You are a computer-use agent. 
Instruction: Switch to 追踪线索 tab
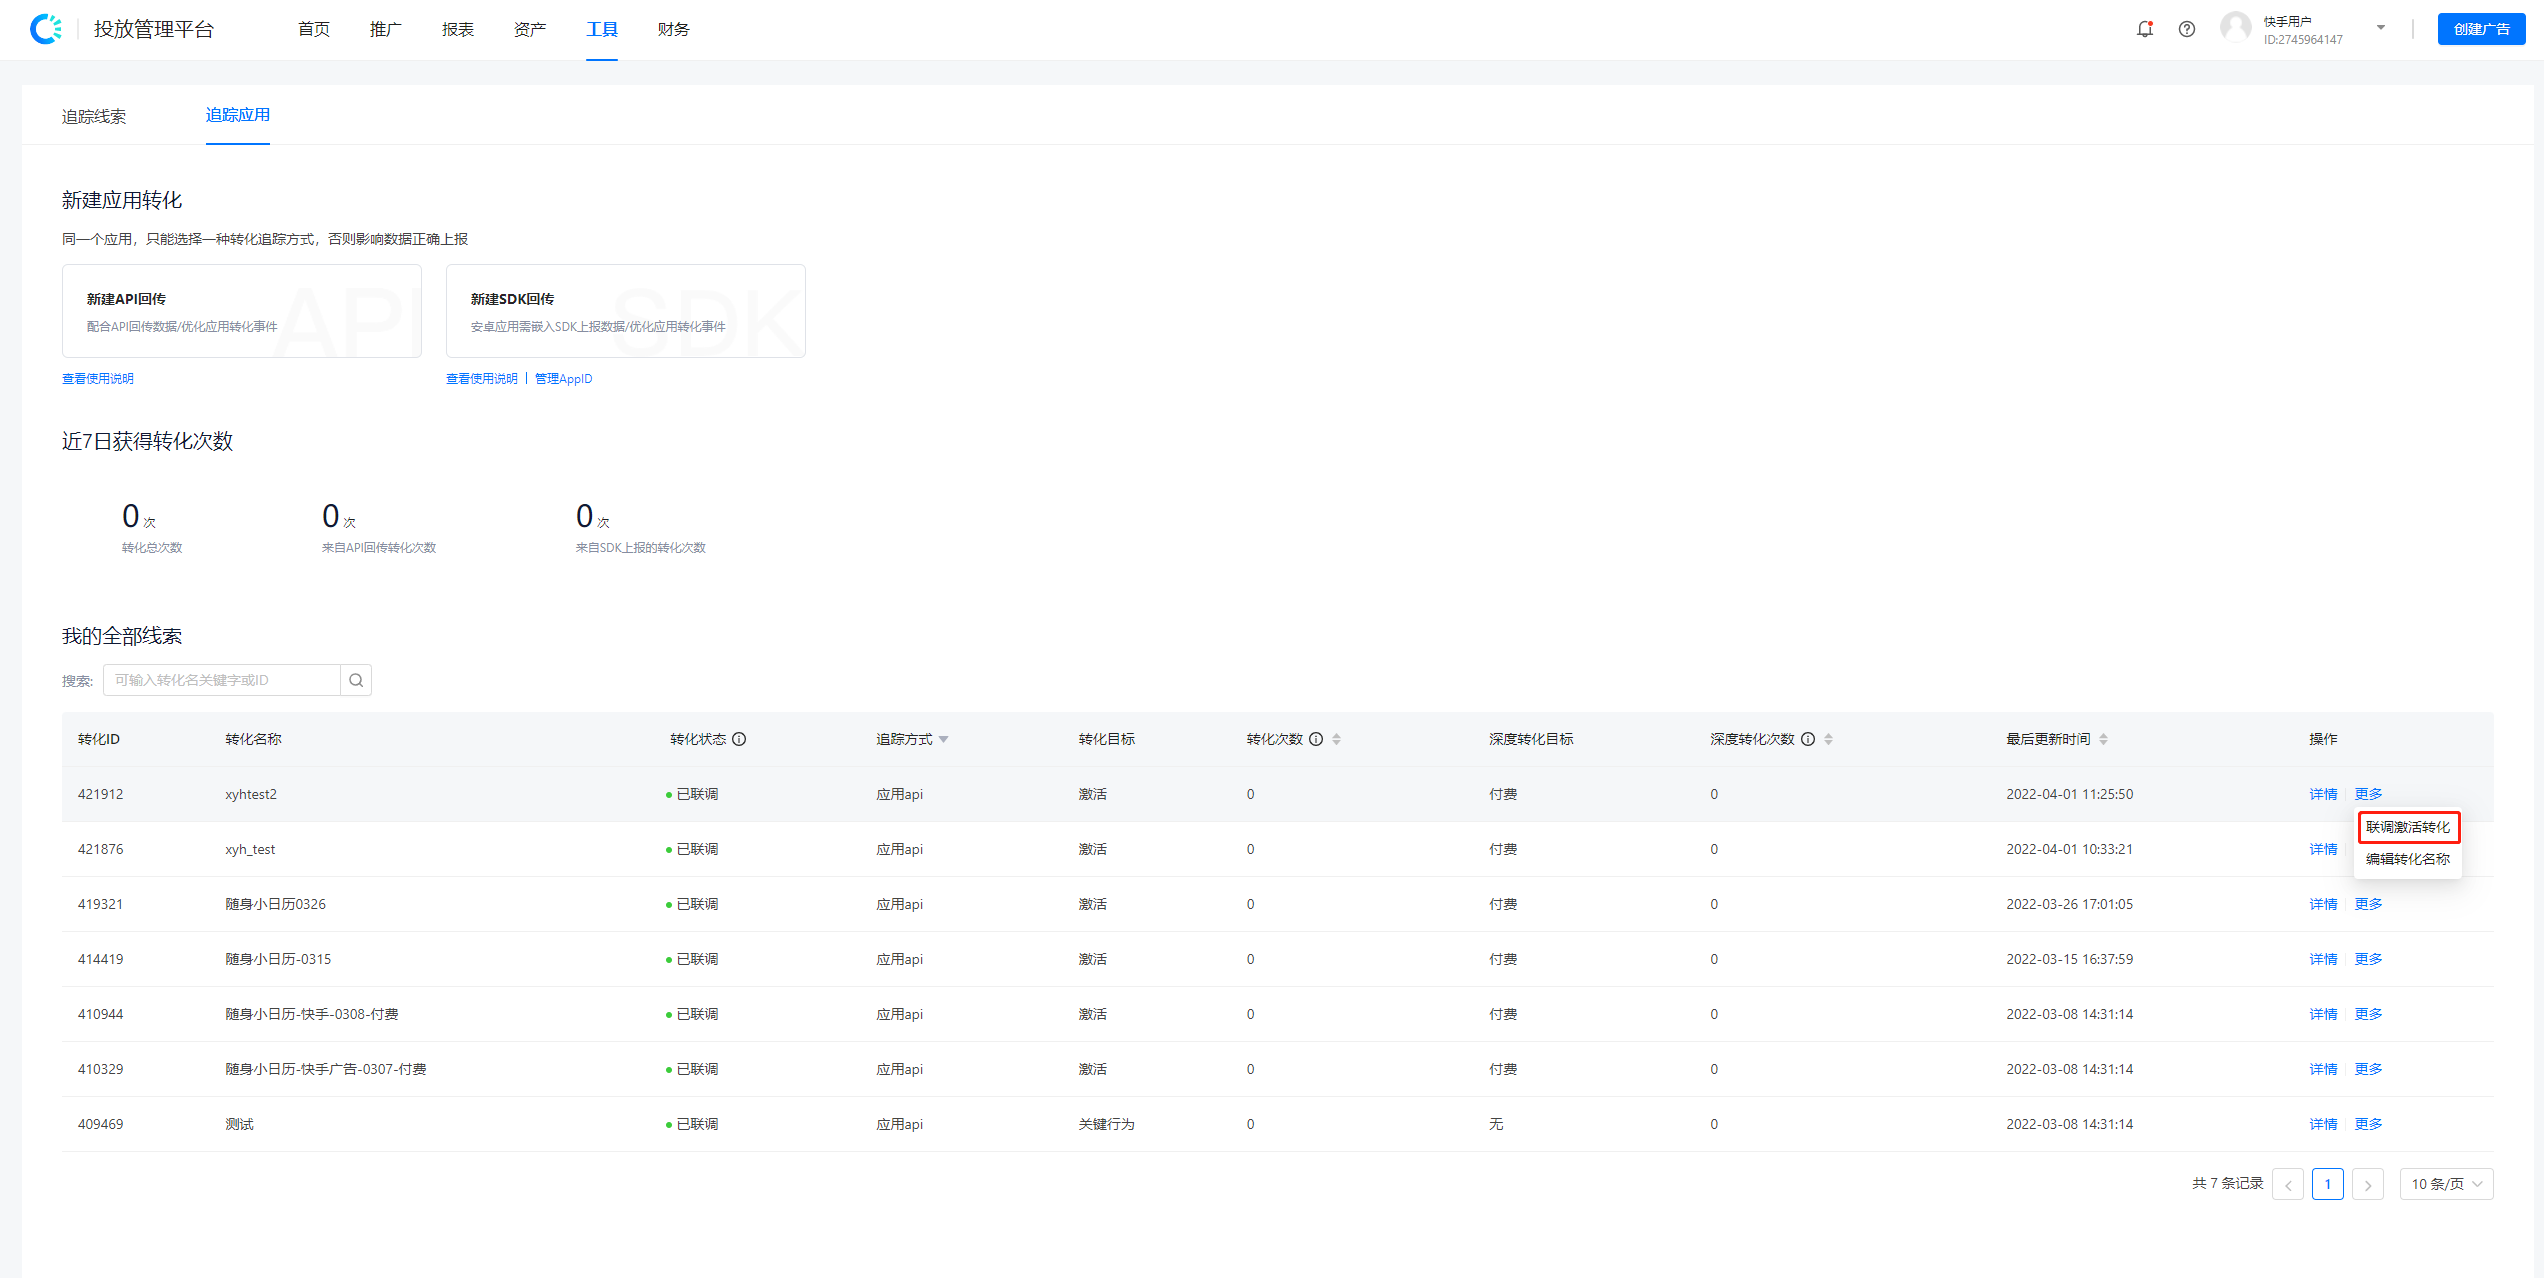point(94,116)
